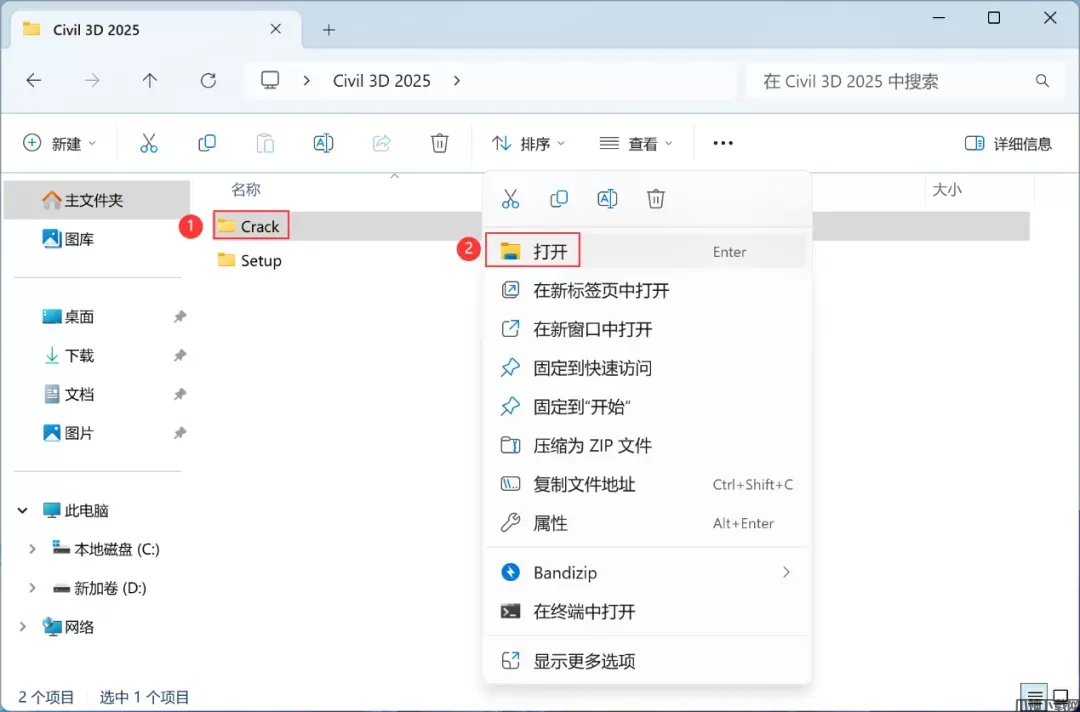
Task: Switch to details list view icon
Action: pos(1035,696)
